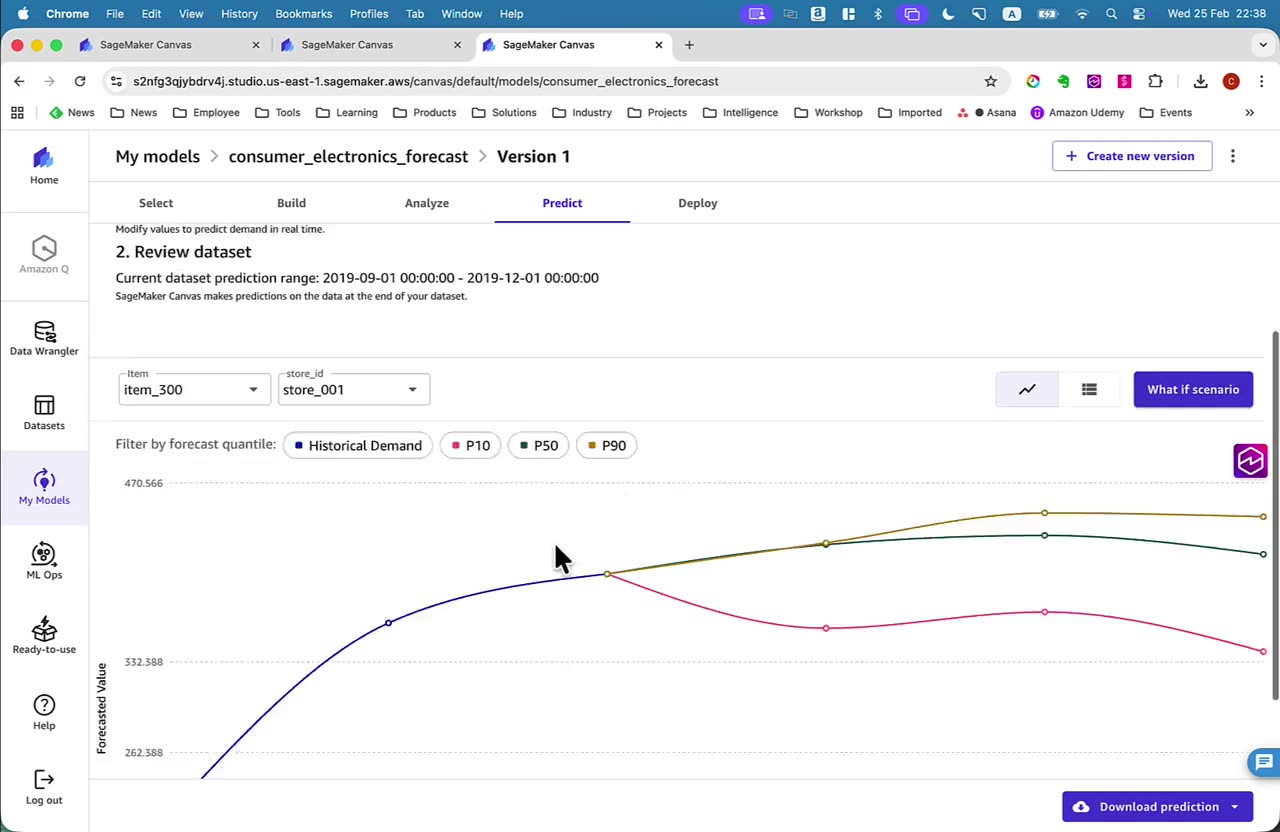The image size is (1280, 832).
Task: Open the Learning bookmarks folder
Action: tap(346, 112)
